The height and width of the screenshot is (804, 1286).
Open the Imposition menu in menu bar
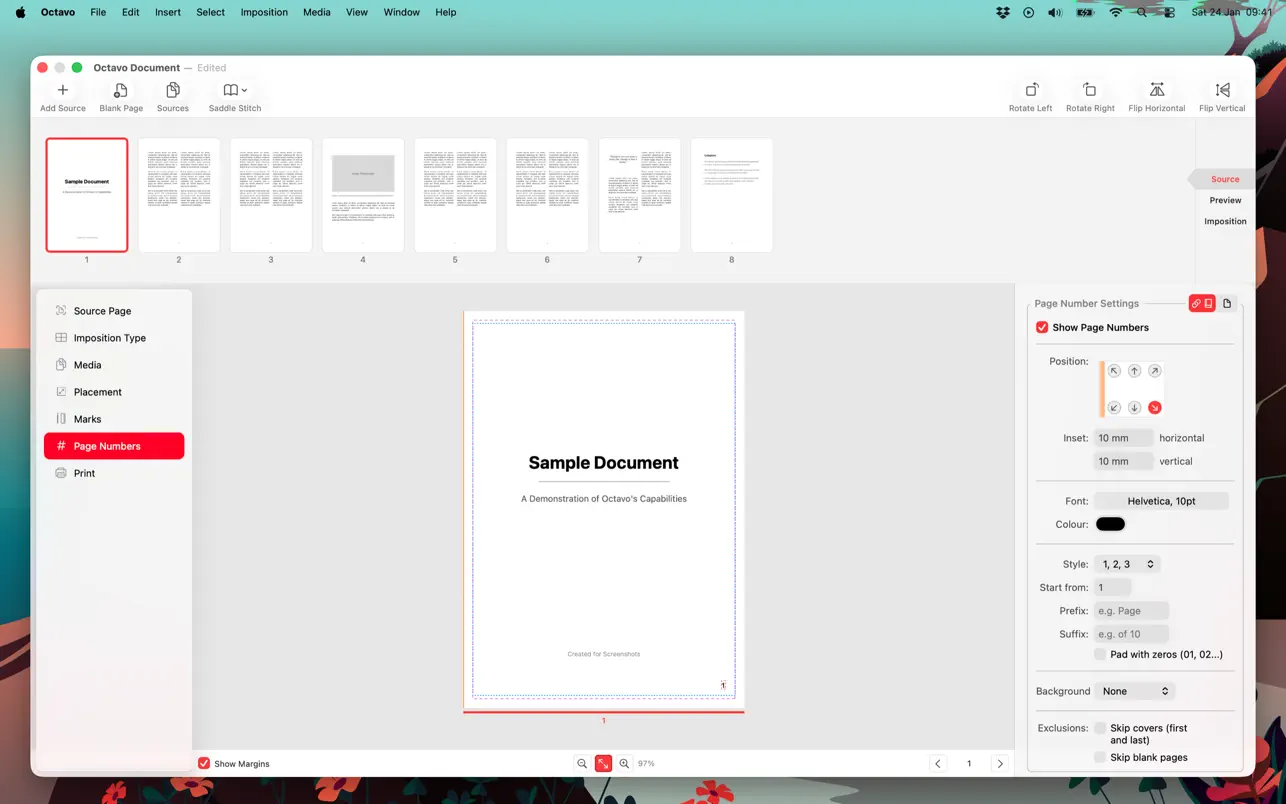coord(264,12)
